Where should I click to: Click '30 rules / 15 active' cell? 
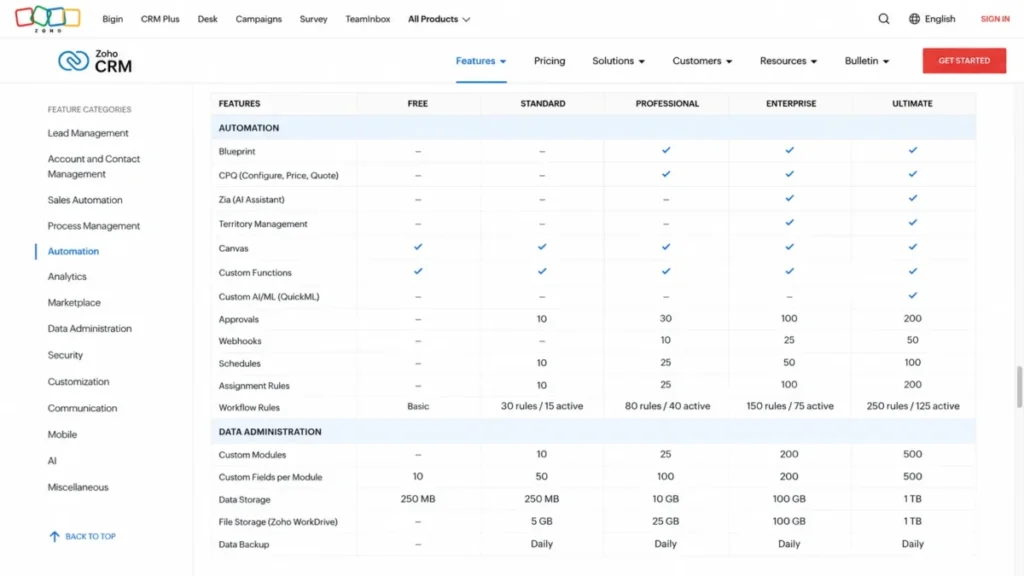542,406
